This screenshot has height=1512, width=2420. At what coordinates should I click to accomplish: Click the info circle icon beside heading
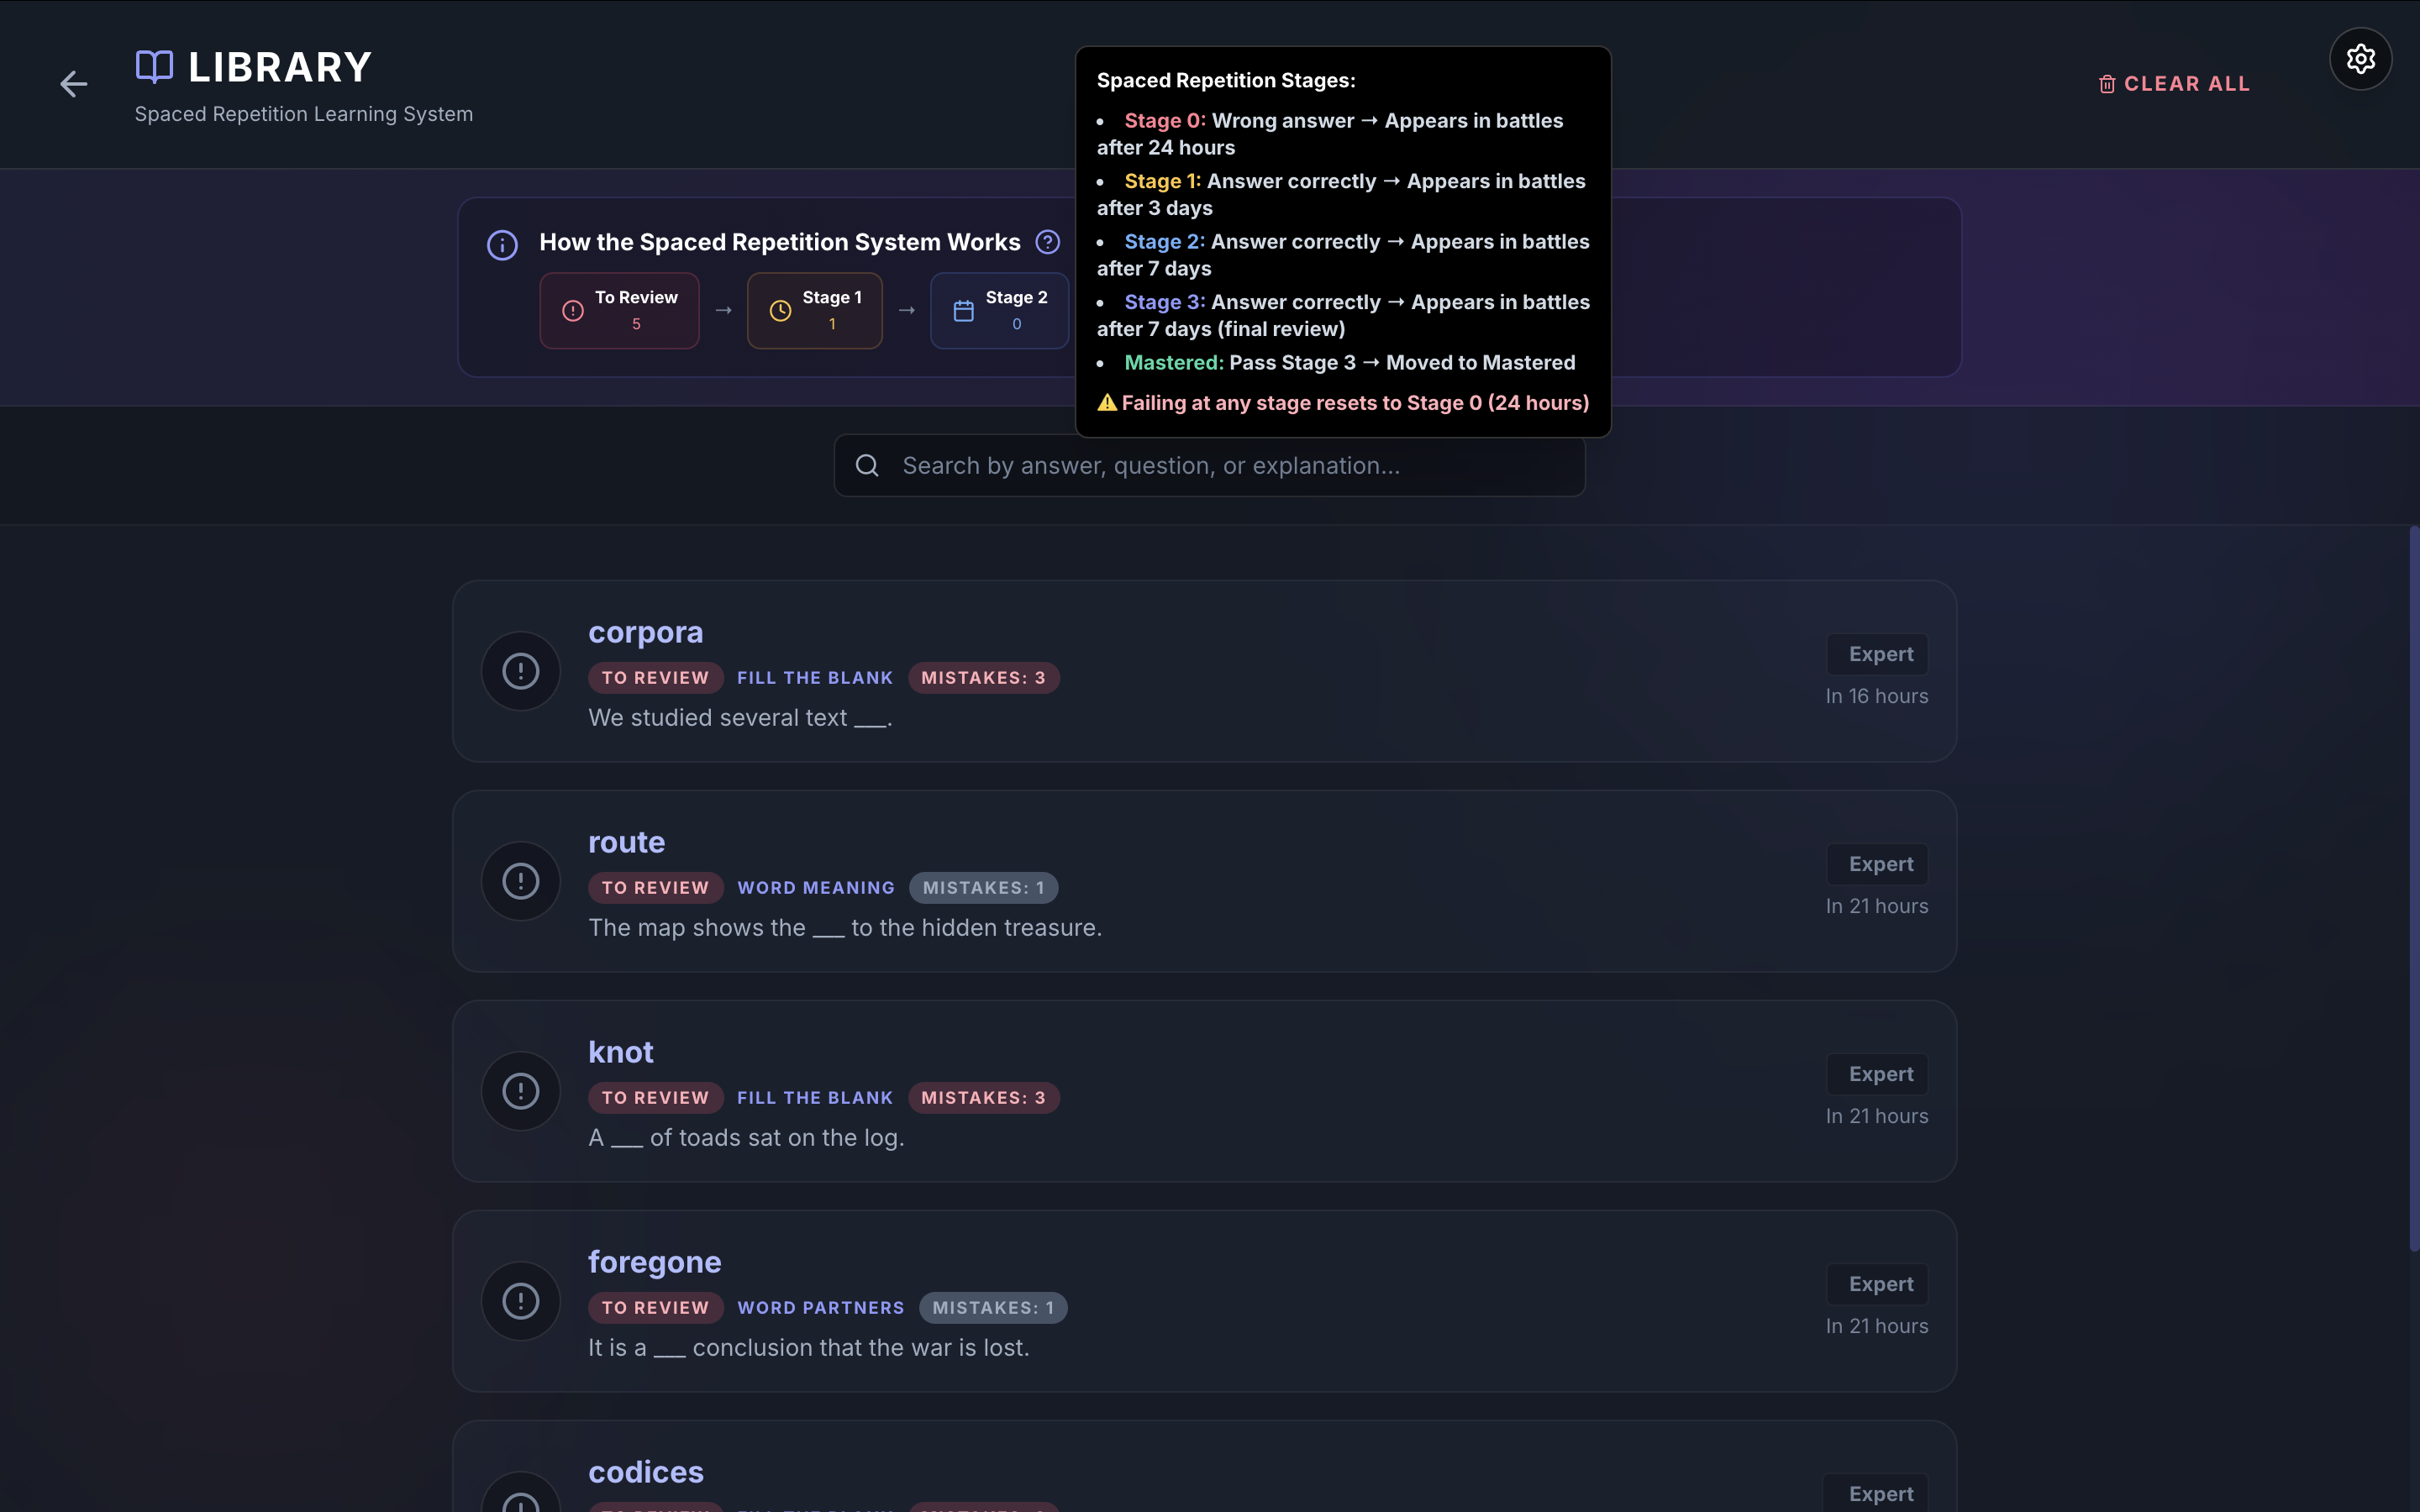(502, 245)
